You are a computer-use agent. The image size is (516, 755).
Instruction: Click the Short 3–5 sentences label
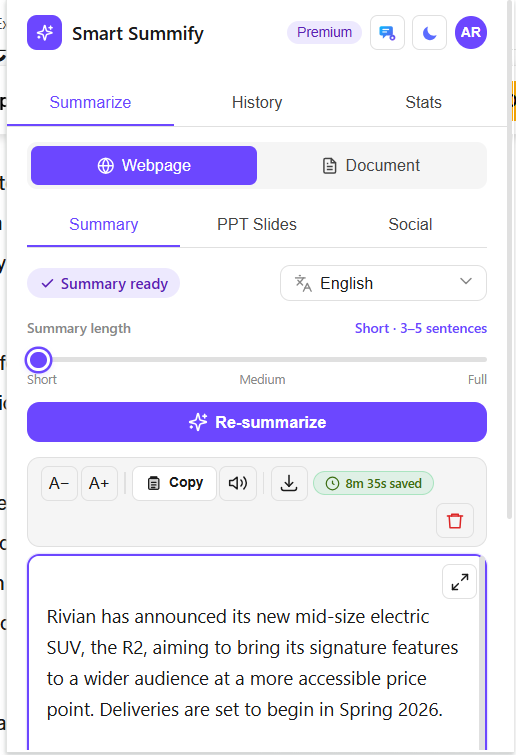point(421,328)
